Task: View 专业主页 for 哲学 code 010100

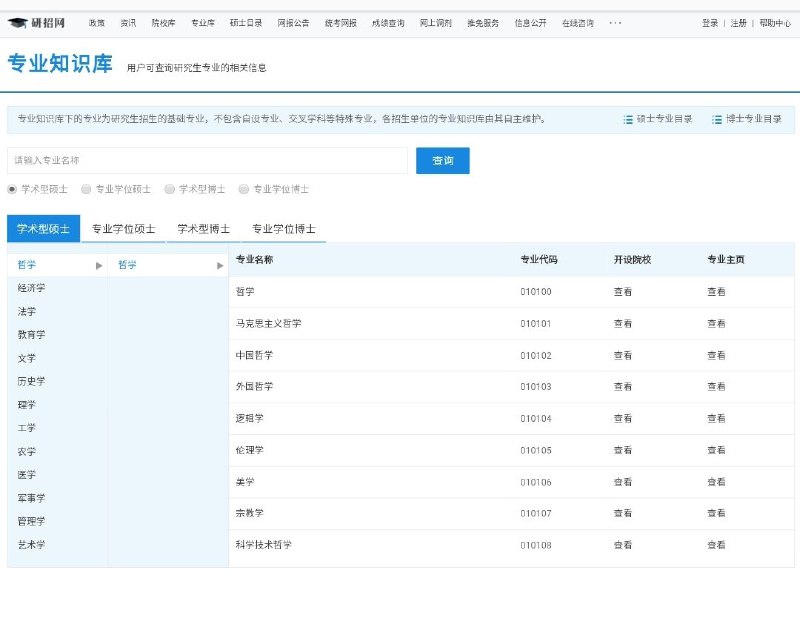Action: (716, 292)
